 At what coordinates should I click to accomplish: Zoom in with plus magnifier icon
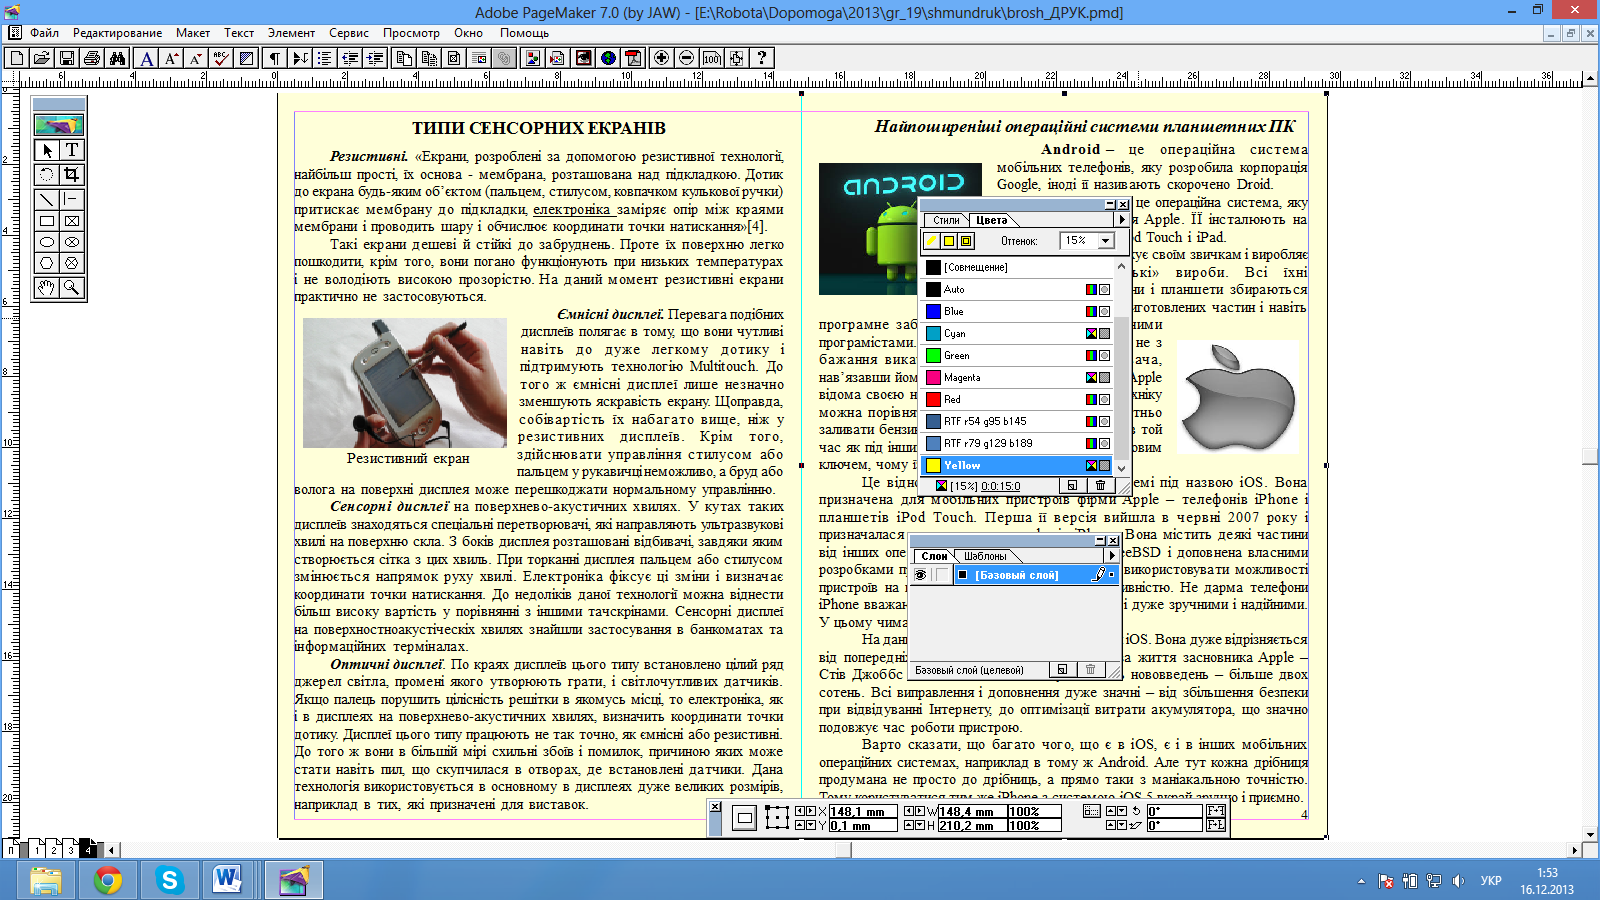pyautogui.click(x=661, y=58)
